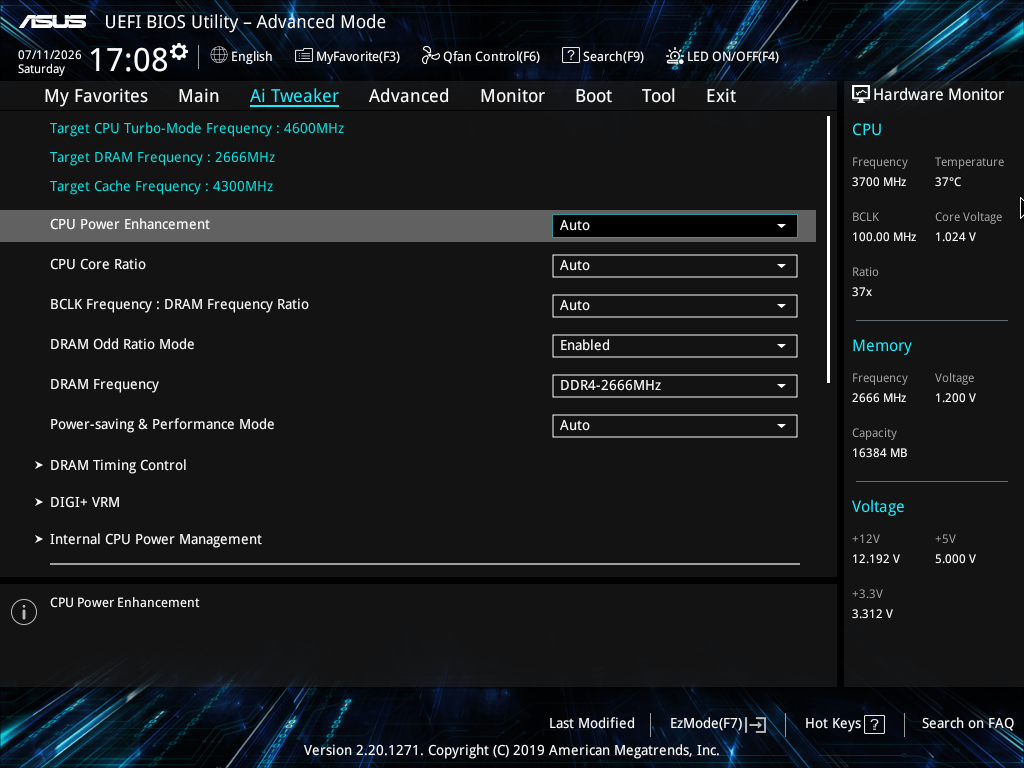Click the Memory heading in Hardware Monitor
This screenshot has width=1024, height=768.
[x=882, y=345]
